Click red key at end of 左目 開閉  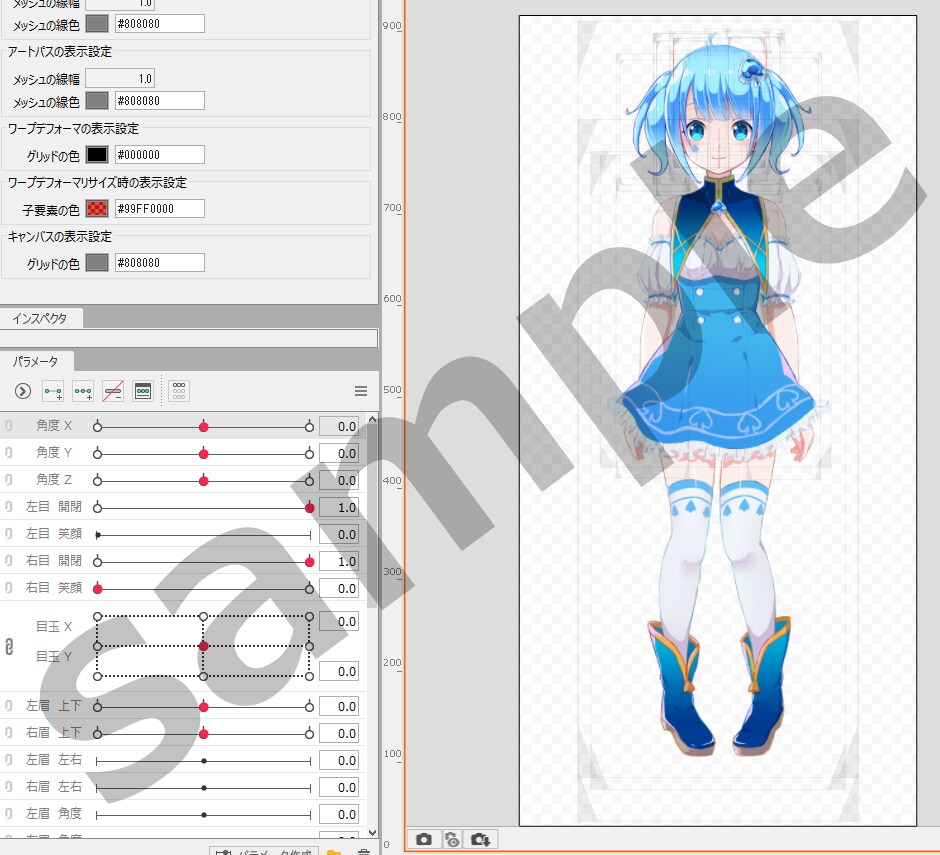pyautogui.click(x=309, y=508)
